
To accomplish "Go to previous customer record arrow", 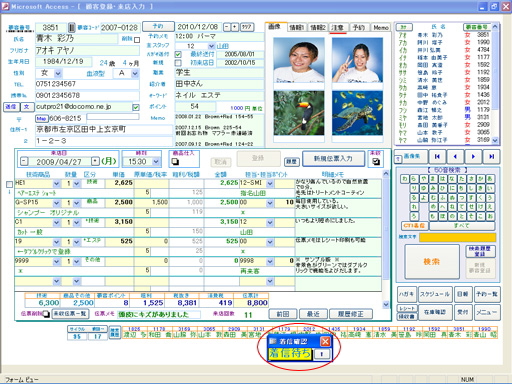I will [455, 156].
